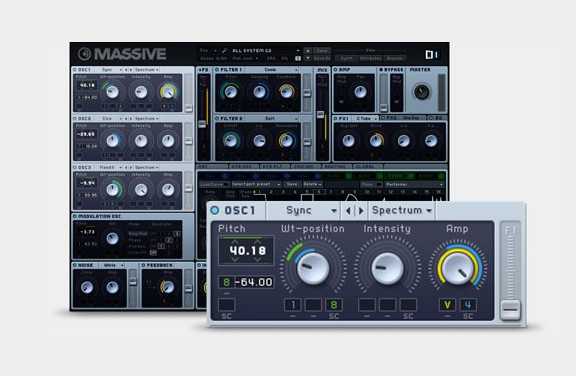The width and height of the screenshot is (576, 376).
Task: Toggle Modulation OSC power button
Action: click(75, 216)
